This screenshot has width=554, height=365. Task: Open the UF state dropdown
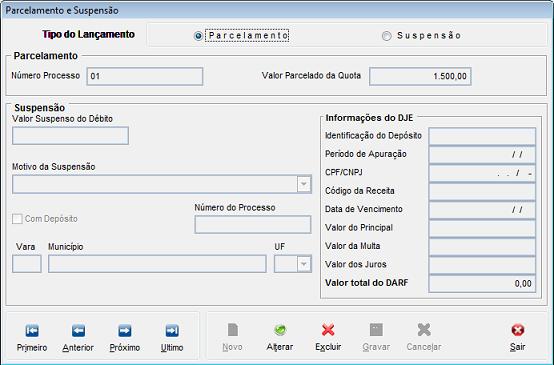[304, 264]
